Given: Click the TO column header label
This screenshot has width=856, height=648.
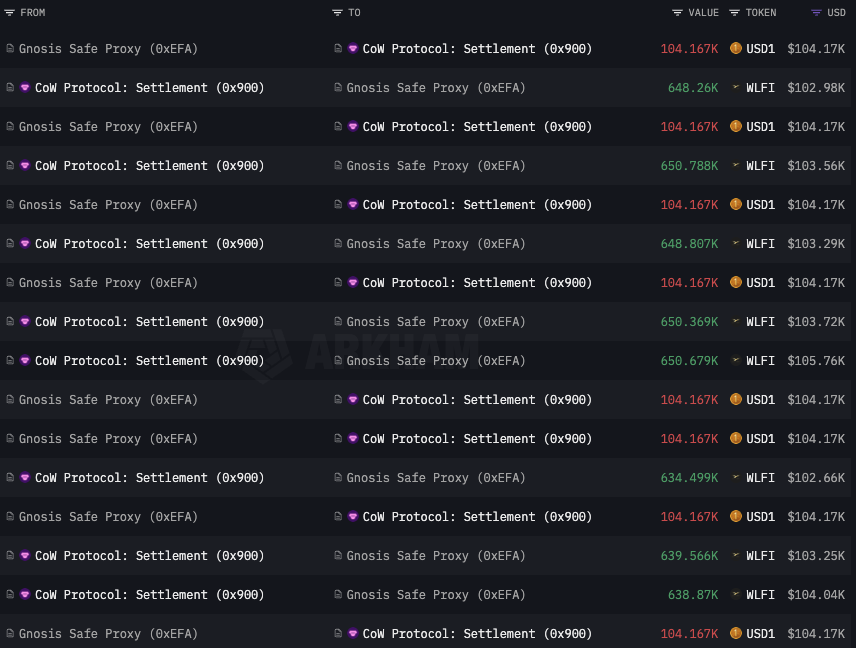Looking at the screenshot, I should click(x=354, y=13).
